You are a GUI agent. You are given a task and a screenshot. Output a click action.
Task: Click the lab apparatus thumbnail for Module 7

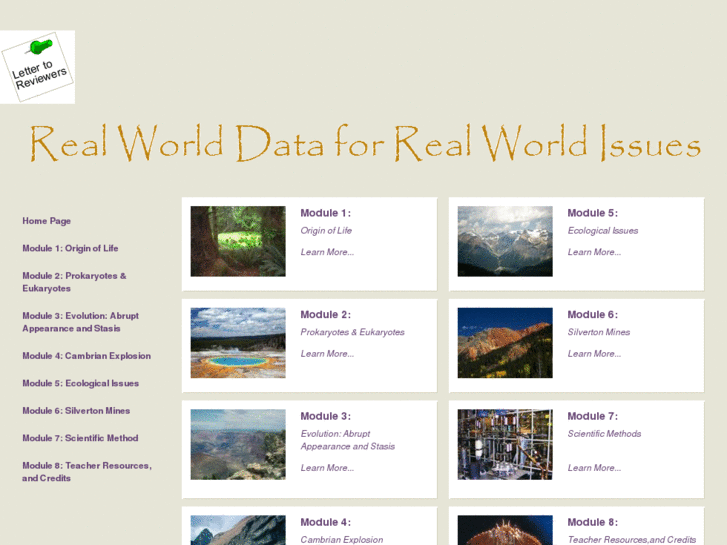[505, 444]
